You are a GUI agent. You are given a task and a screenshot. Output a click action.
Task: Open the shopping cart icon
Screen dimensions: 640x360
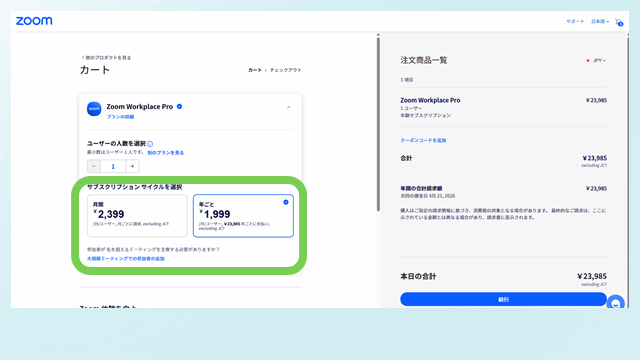619,22
